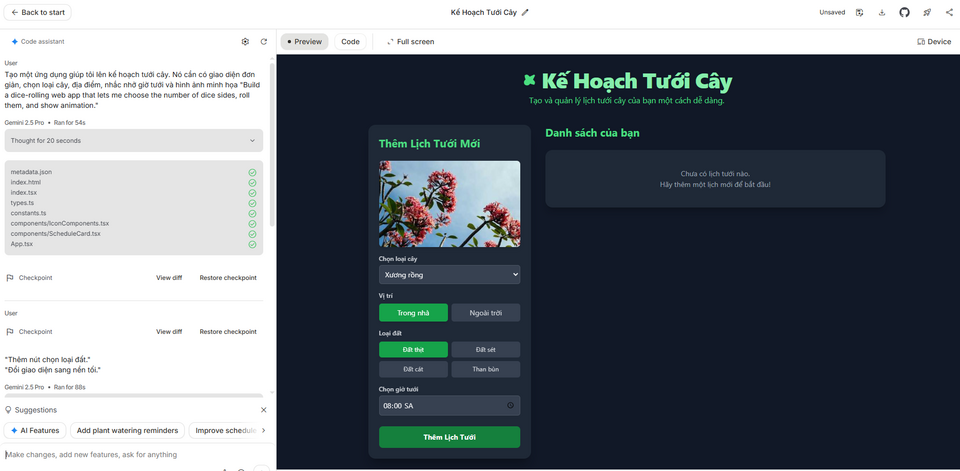This screenshot has width=960, height=471.
Task: Edit app title with pencil icon
Action: point(526,12)
